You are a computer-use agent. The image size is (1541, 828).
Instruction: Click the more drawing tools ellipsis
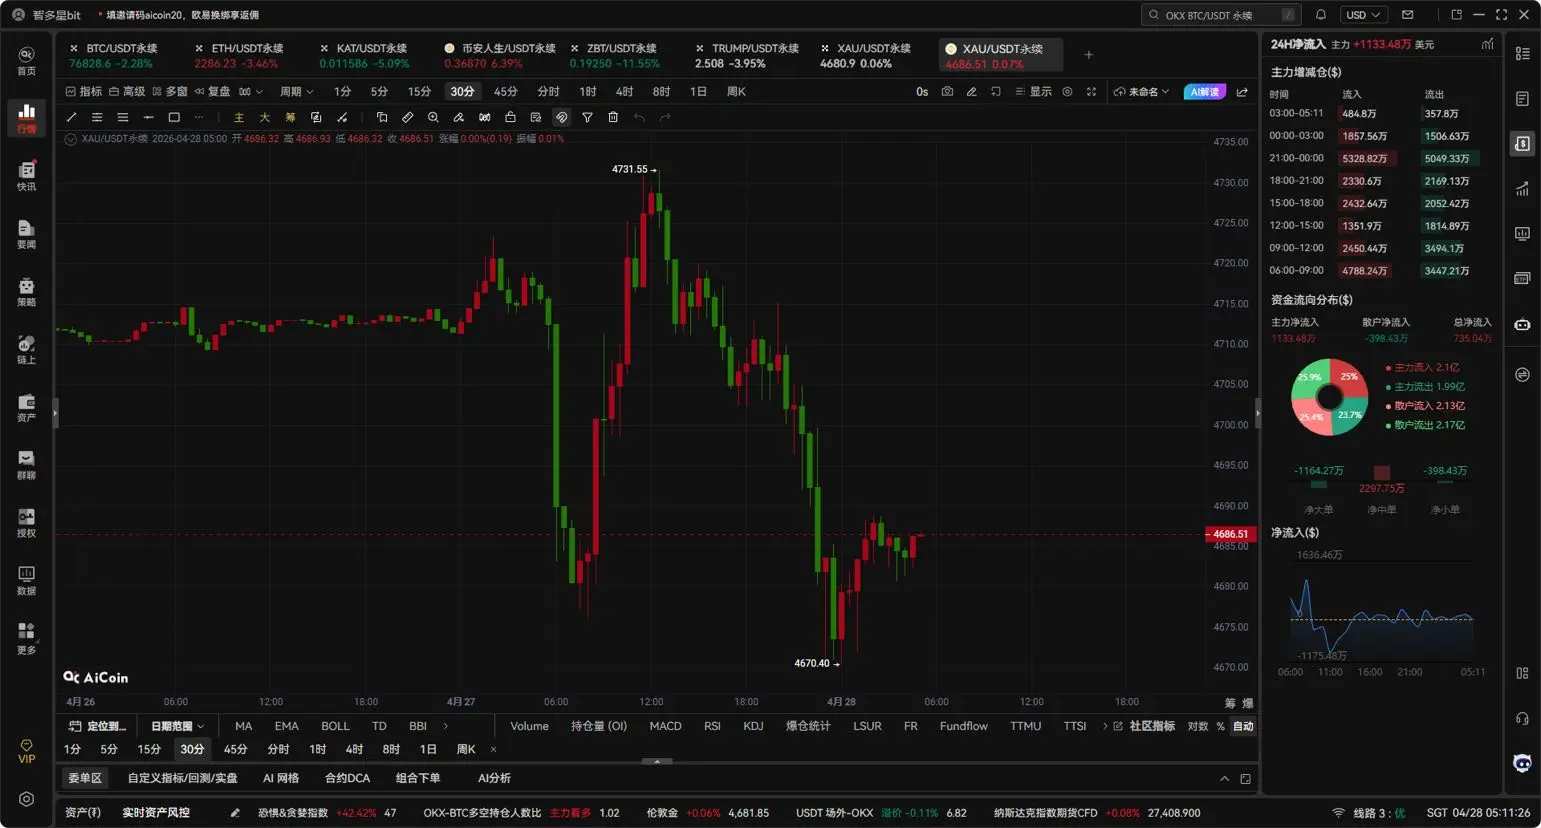click(199, 117)
